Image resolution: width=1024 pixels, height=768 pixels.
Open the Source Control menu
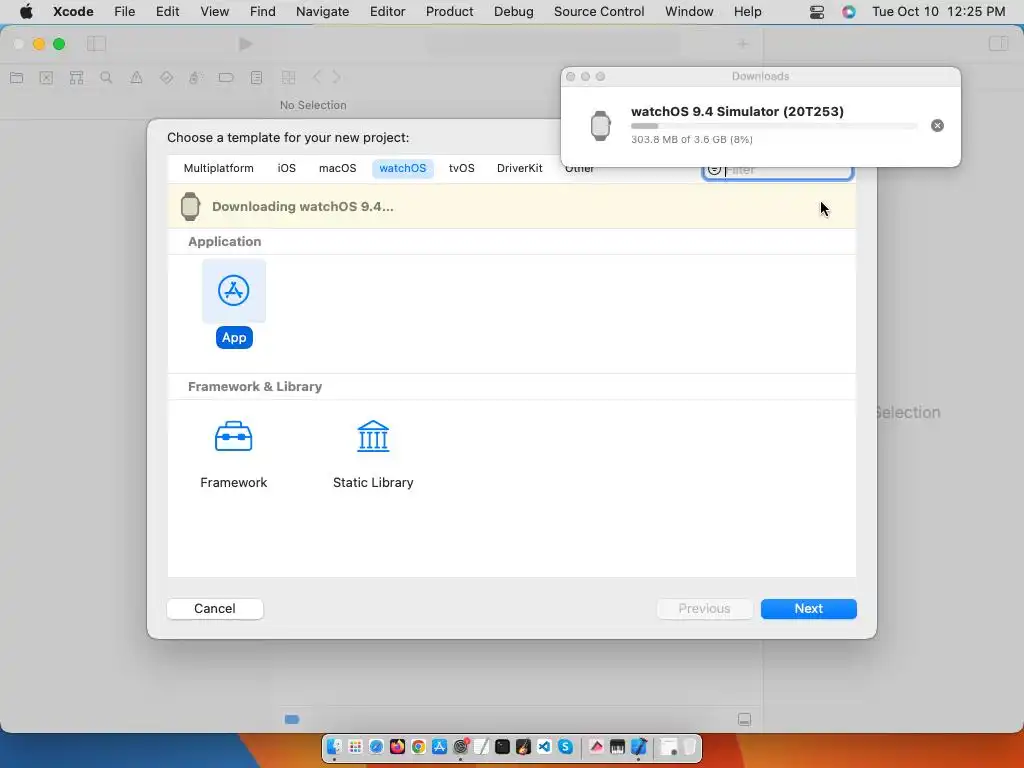[x=599, y=12]
